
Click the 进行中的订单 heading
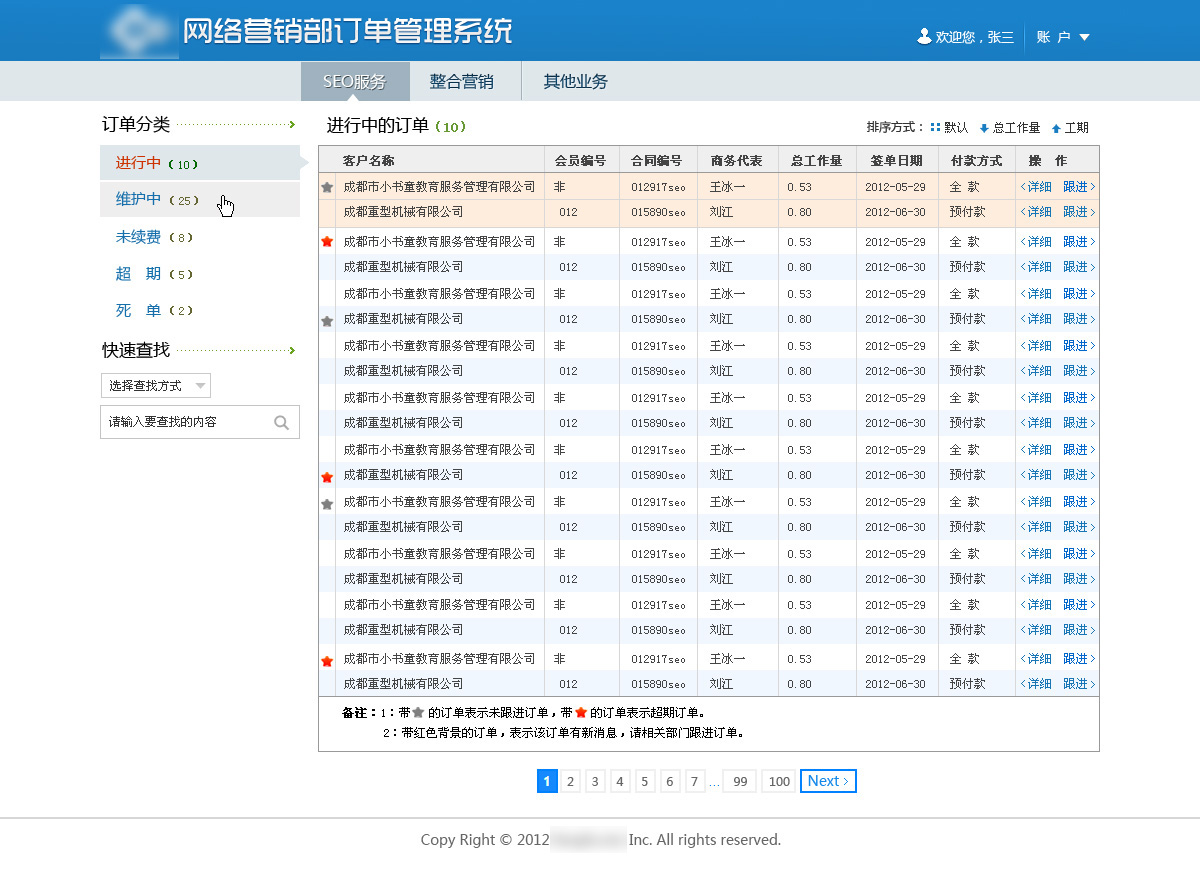tap(378, 126)
